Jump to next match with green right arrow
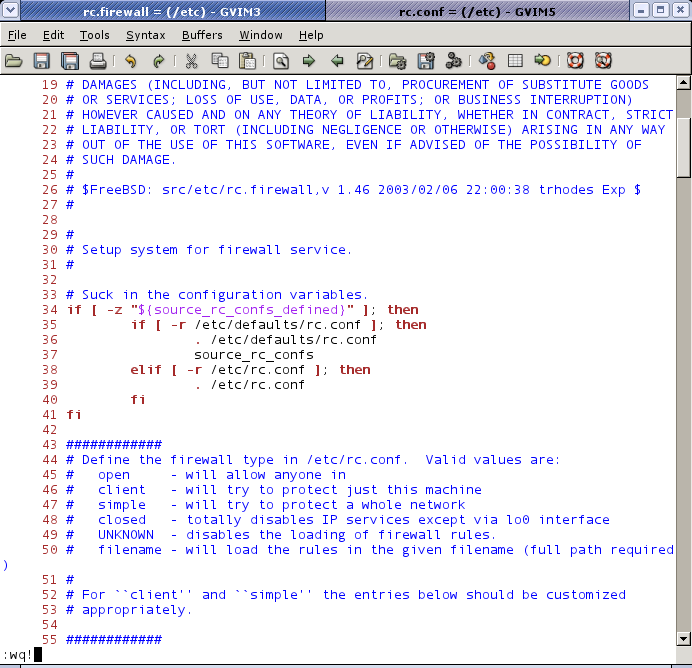 [x=309, y=60]
